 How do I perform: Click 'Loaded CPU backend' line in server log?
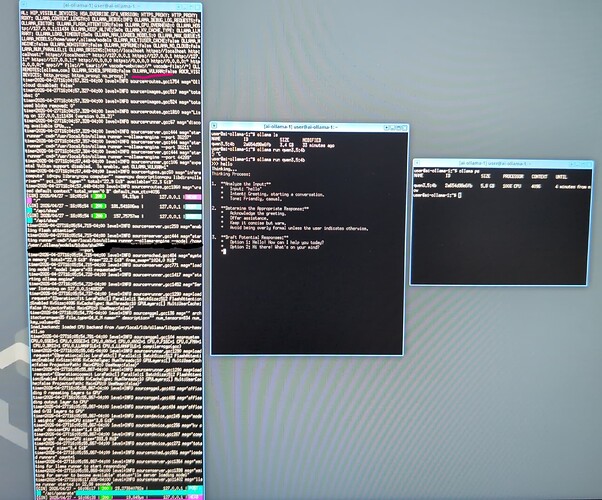116,328
